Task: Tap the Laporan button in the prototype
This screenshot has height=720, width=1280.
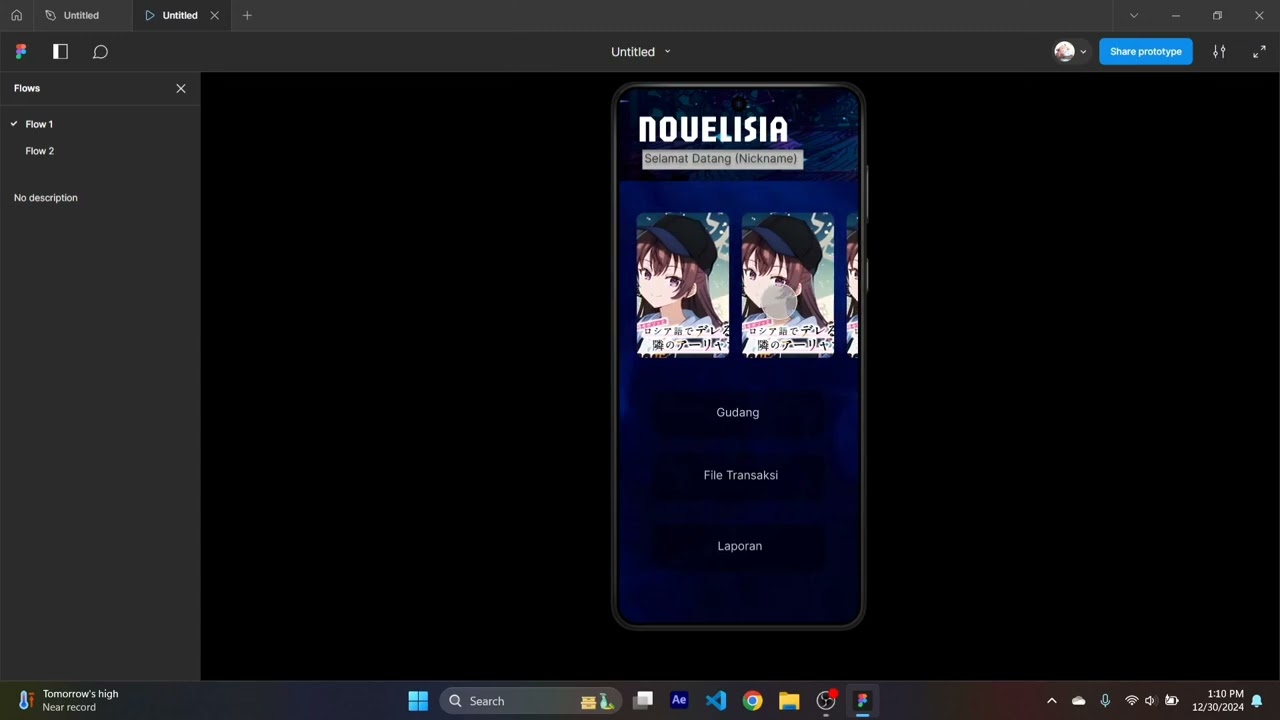Action: pos(740,546)
